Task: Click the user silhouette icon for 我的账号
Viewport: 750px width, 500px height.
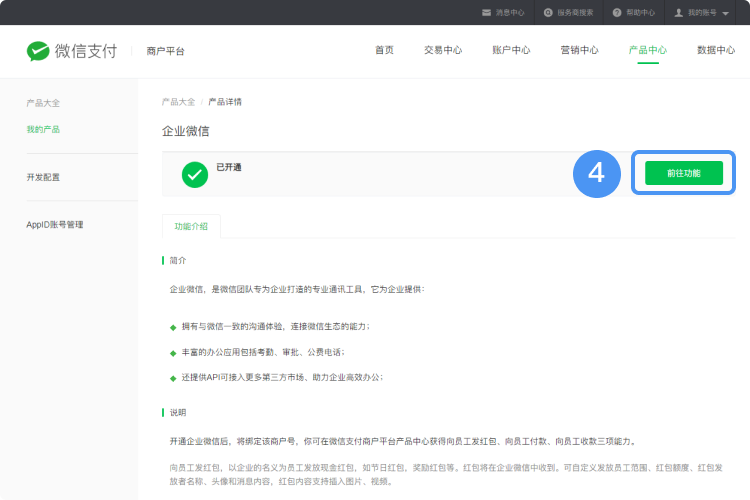Action: pyautogui.click(x=679, y=12)
